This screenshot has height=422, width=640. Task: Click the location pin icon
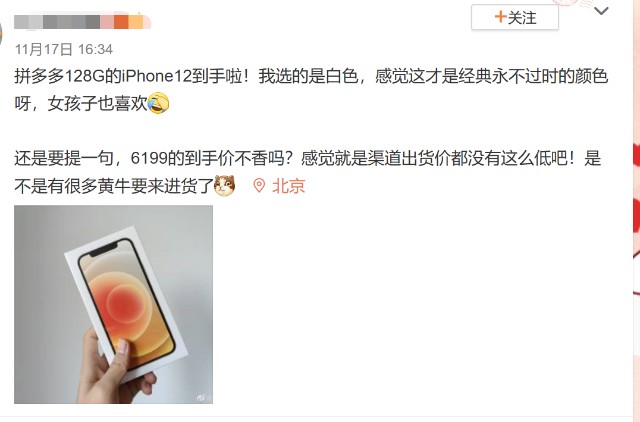(259, 186)
